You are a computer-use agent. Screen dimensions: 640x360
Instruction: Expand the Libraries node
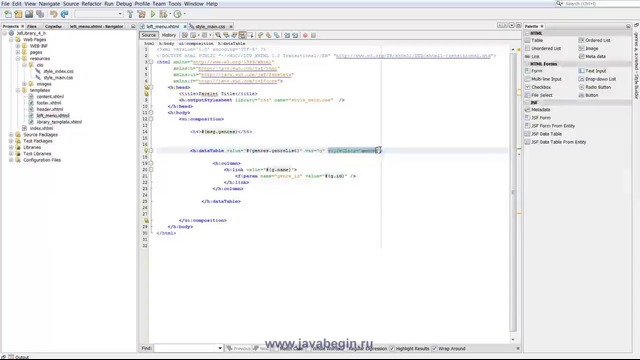click(x=11, y=147)
